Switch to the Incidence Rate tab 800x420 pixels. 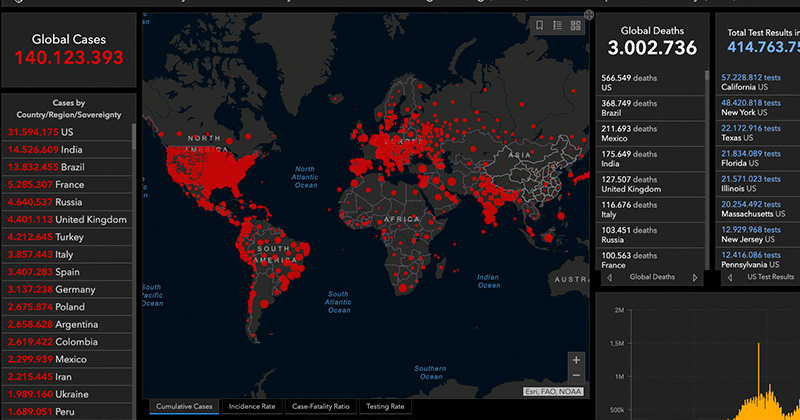pos(251,407)
